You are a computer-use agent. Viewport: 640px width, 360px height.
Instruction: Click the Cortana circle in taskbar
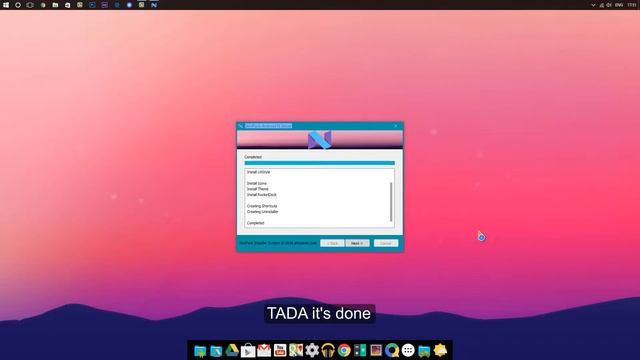coord(18,5)
